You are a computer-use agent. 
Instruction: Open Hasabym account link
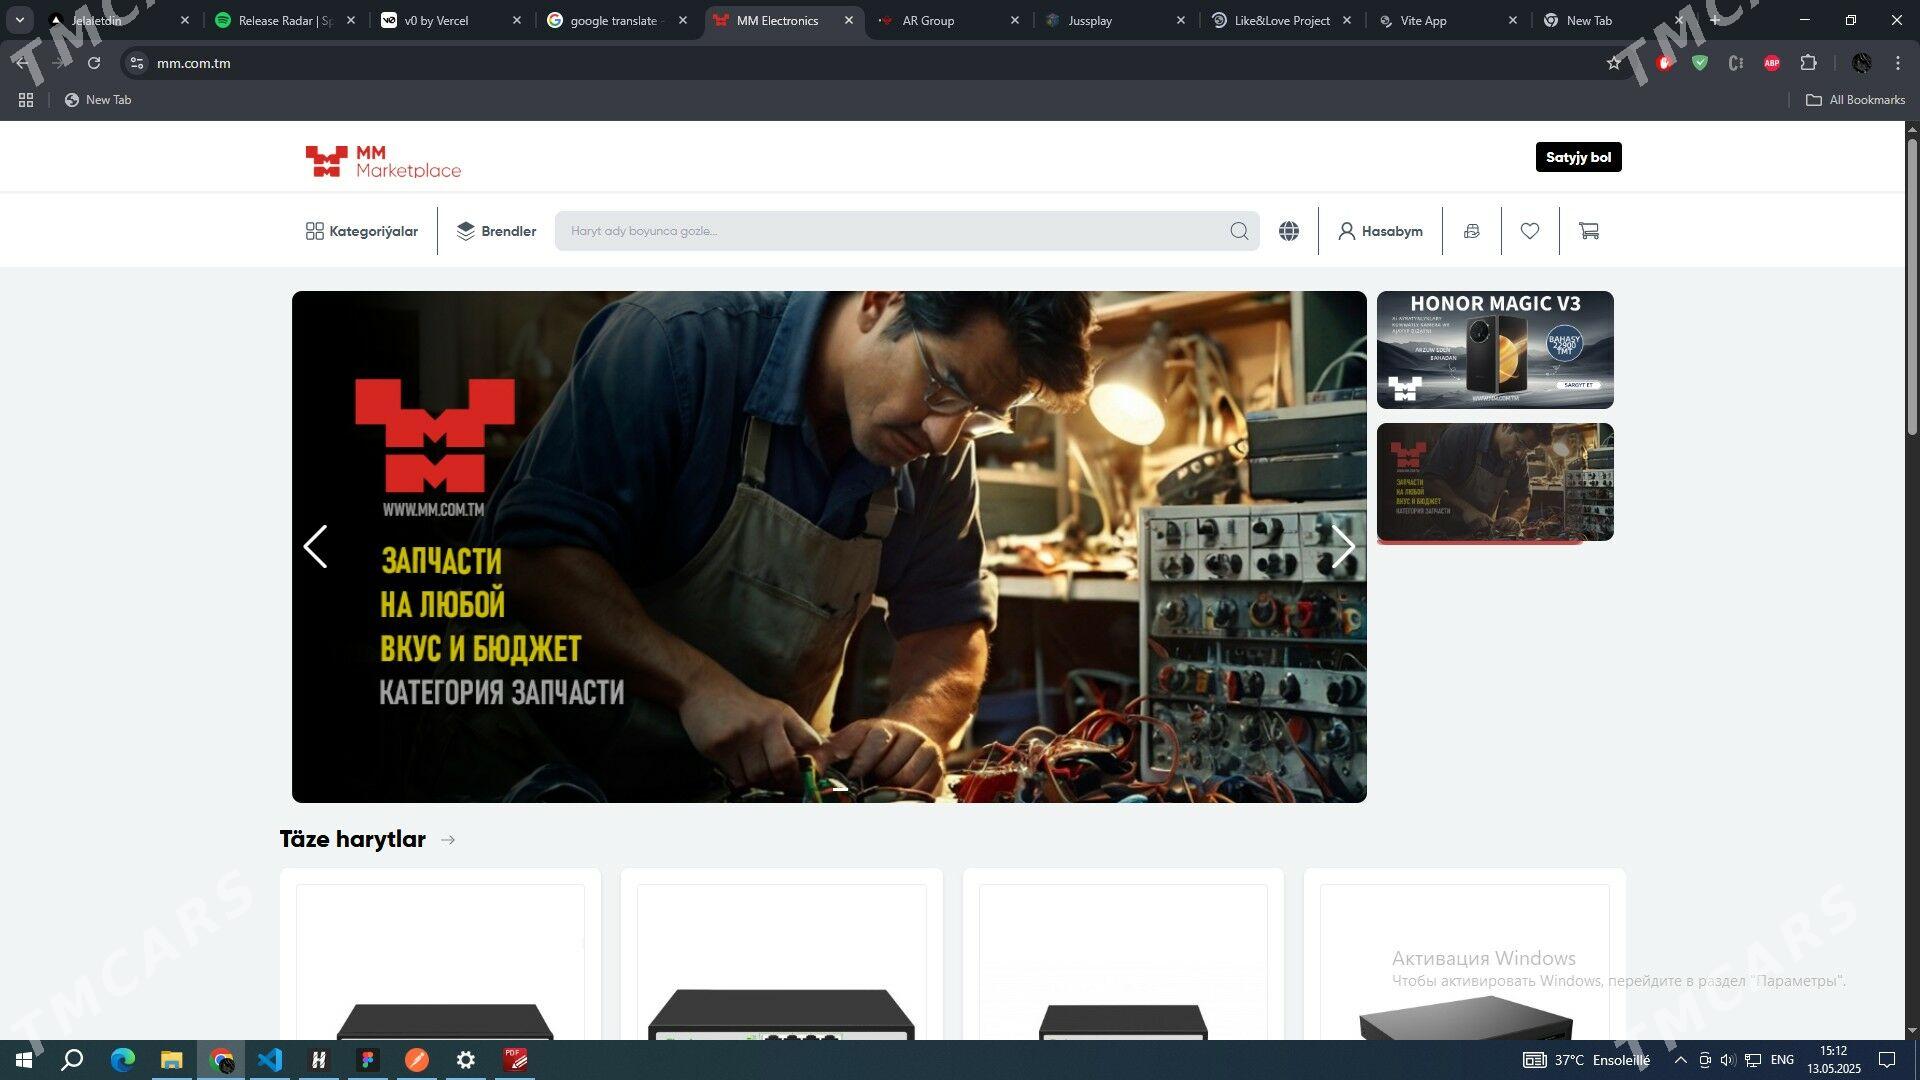[x=1380, y=231]
